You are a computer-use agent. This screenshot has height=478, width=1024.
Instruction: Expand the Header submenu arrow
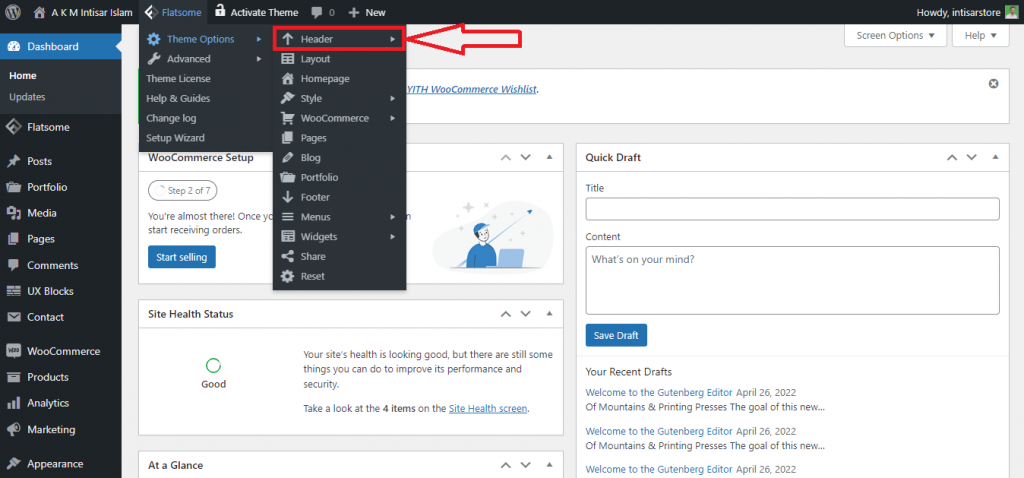point(392,39)
